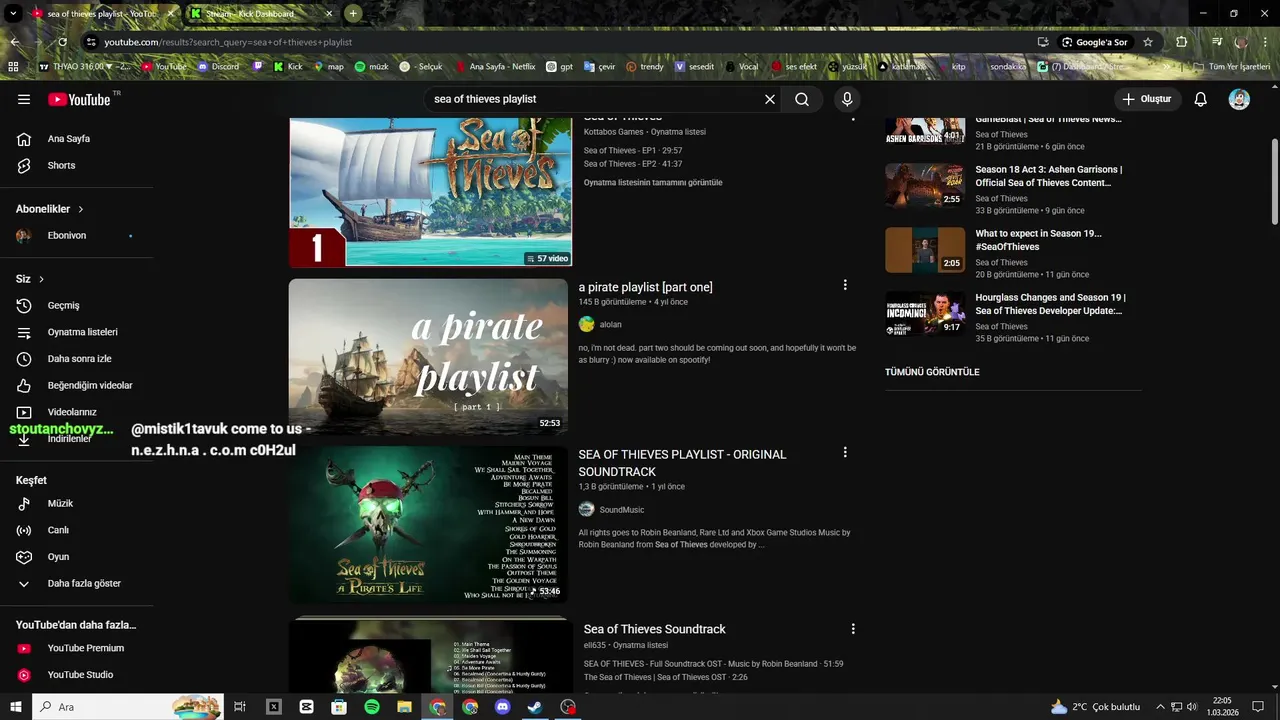Open the tab search dropdown arrow

click(x=13, y=14)
